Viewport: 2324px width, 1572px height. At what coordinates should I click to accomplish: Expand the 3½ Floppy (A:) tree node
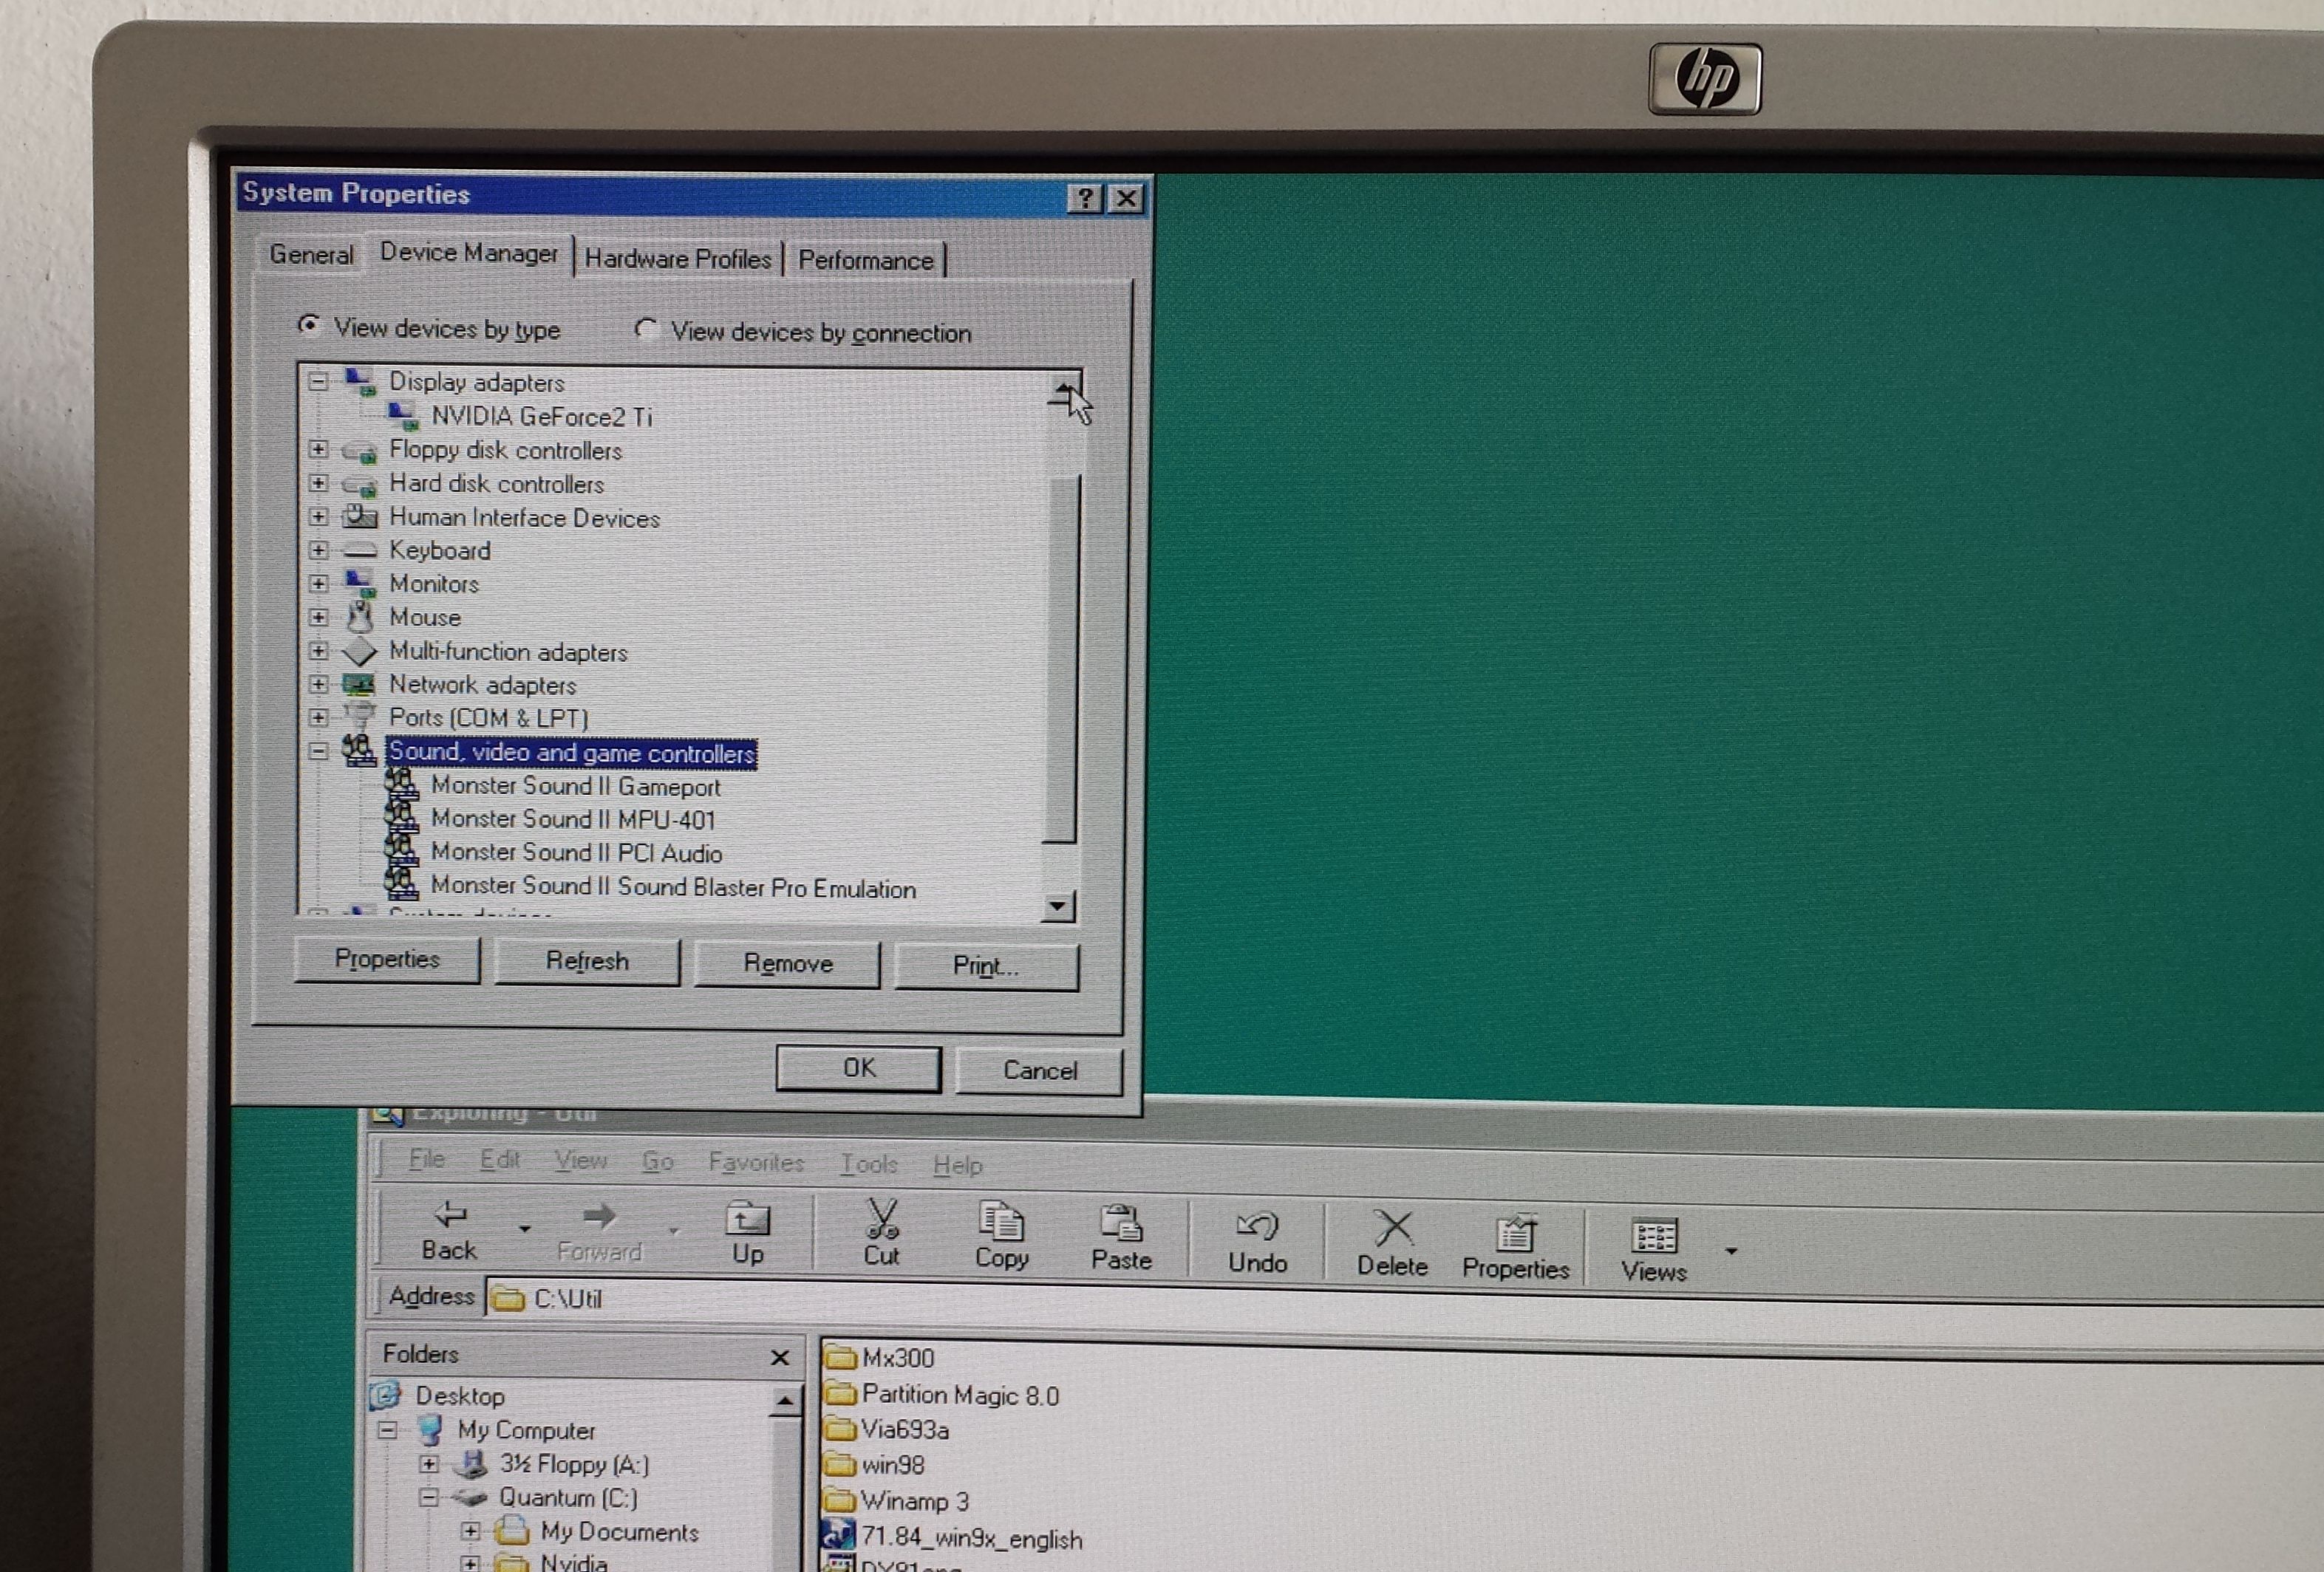[429, 1464]
